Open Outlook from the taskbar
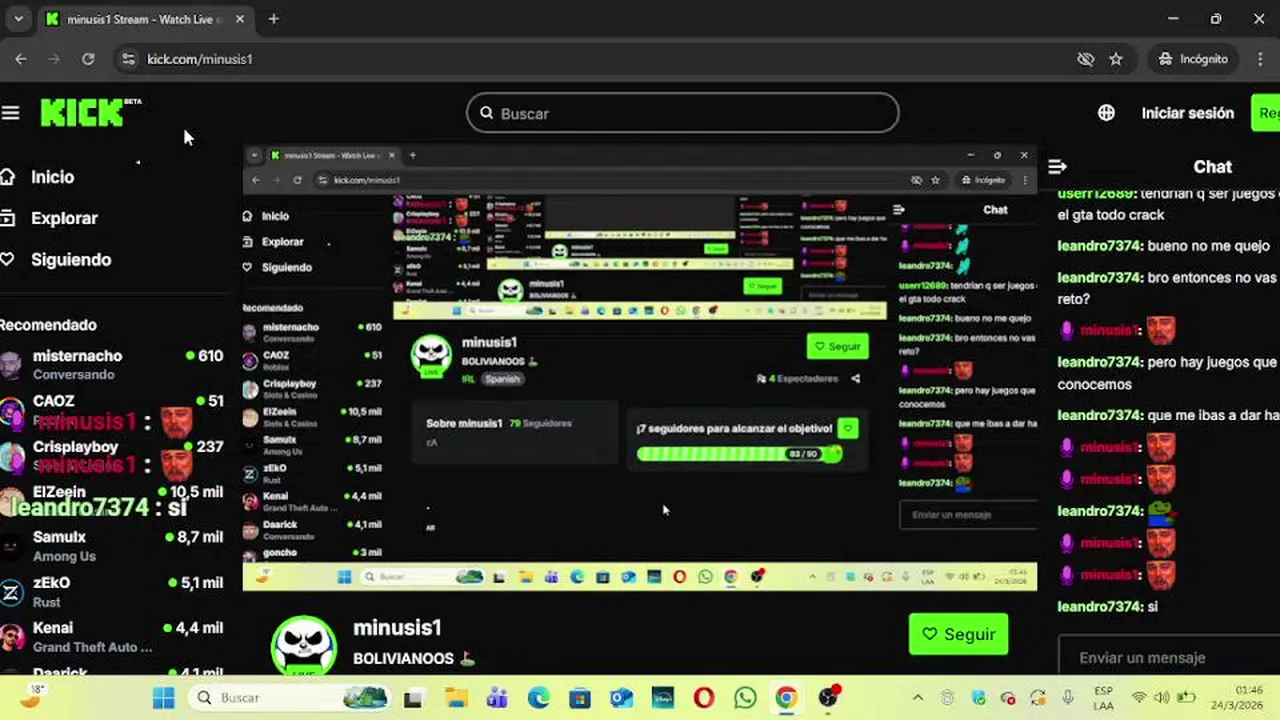Viewport: 1280px width, 720px height. coord(621,698)
